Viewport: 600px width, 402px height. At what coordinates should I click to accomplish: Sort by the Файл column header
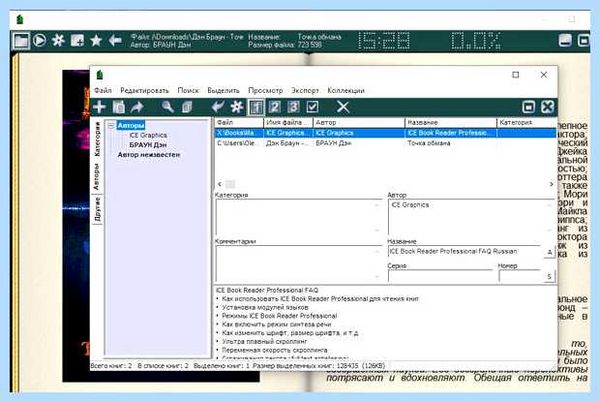point(238,122)
